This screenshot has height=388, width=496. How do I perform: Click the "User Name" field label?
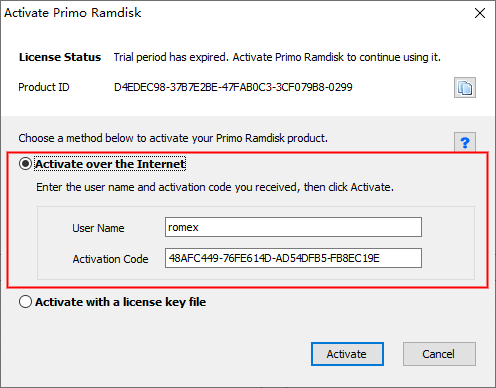point(98,228)
